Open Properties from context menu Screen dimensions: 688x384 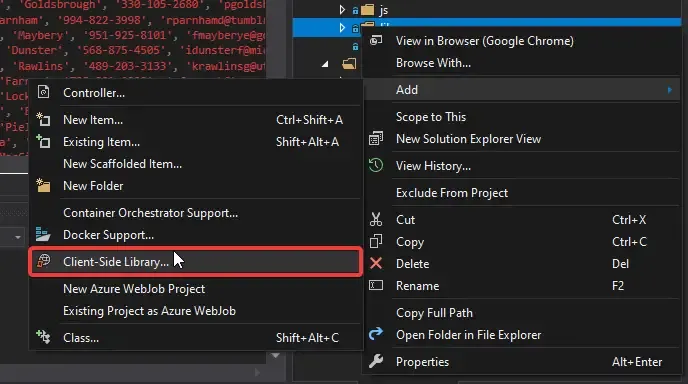522,362
